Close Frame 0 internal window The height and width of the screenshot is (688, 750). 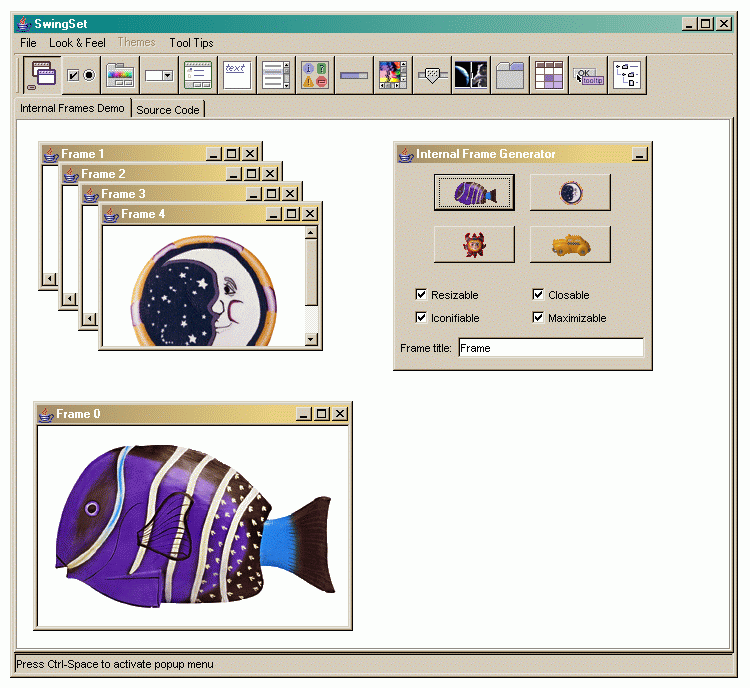(340, 414)
